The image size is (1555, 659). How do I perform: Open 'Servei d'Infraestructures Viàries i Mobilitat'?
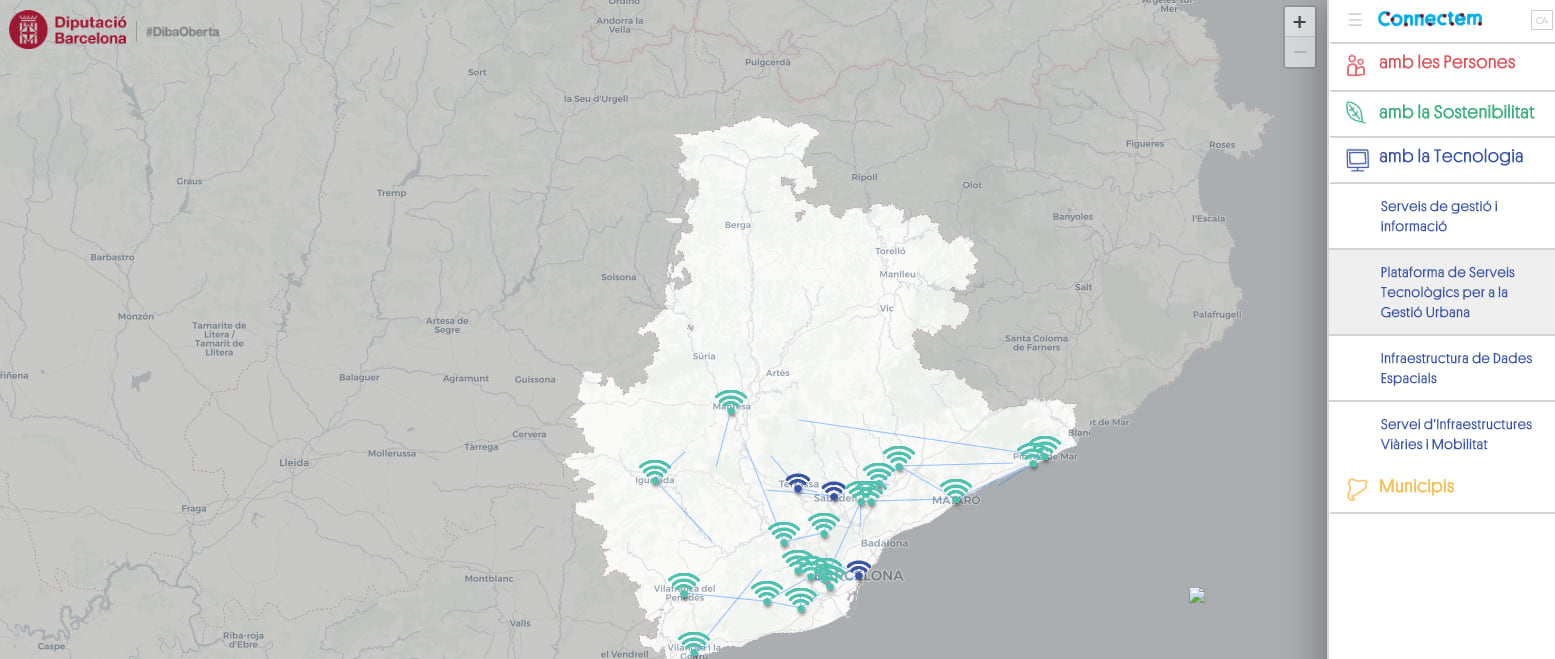click(x=1455, y=434)
